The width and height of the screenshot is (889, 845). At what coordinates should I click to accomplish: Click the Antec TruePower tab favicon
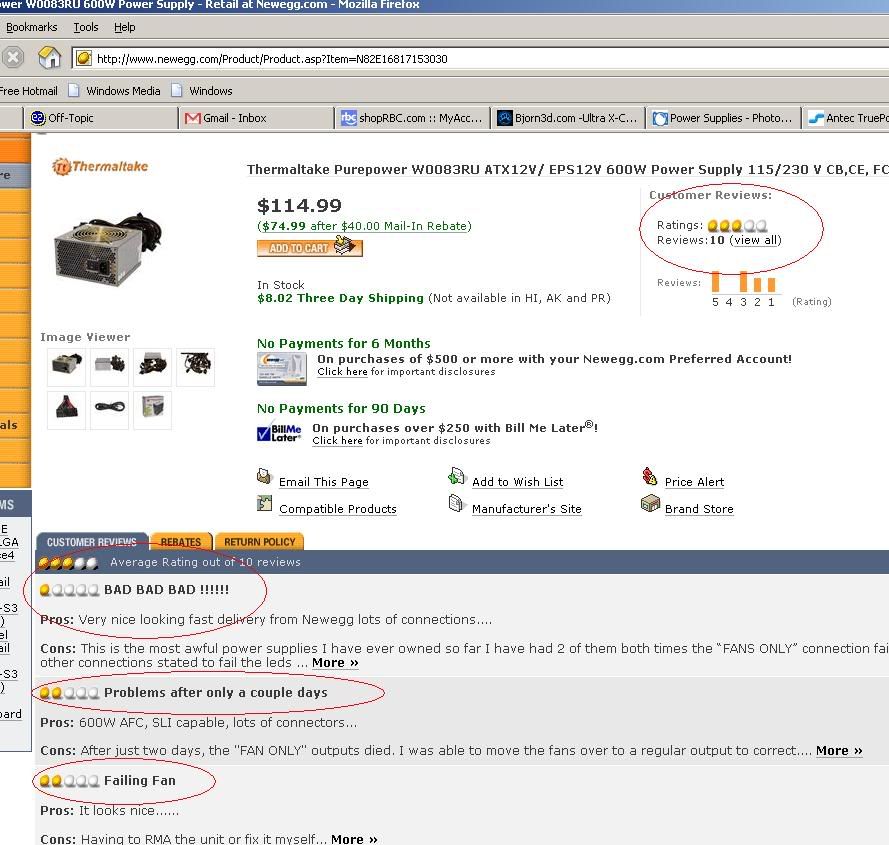tap(816, 118)
